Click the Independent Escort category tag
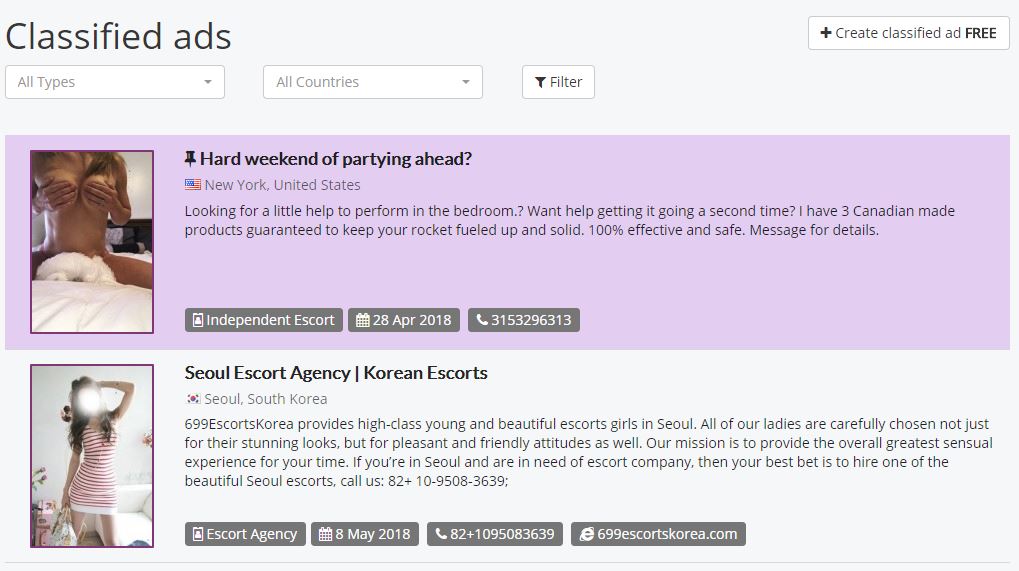The height and width of the screenshot is (571, 1019). [264, 320]
